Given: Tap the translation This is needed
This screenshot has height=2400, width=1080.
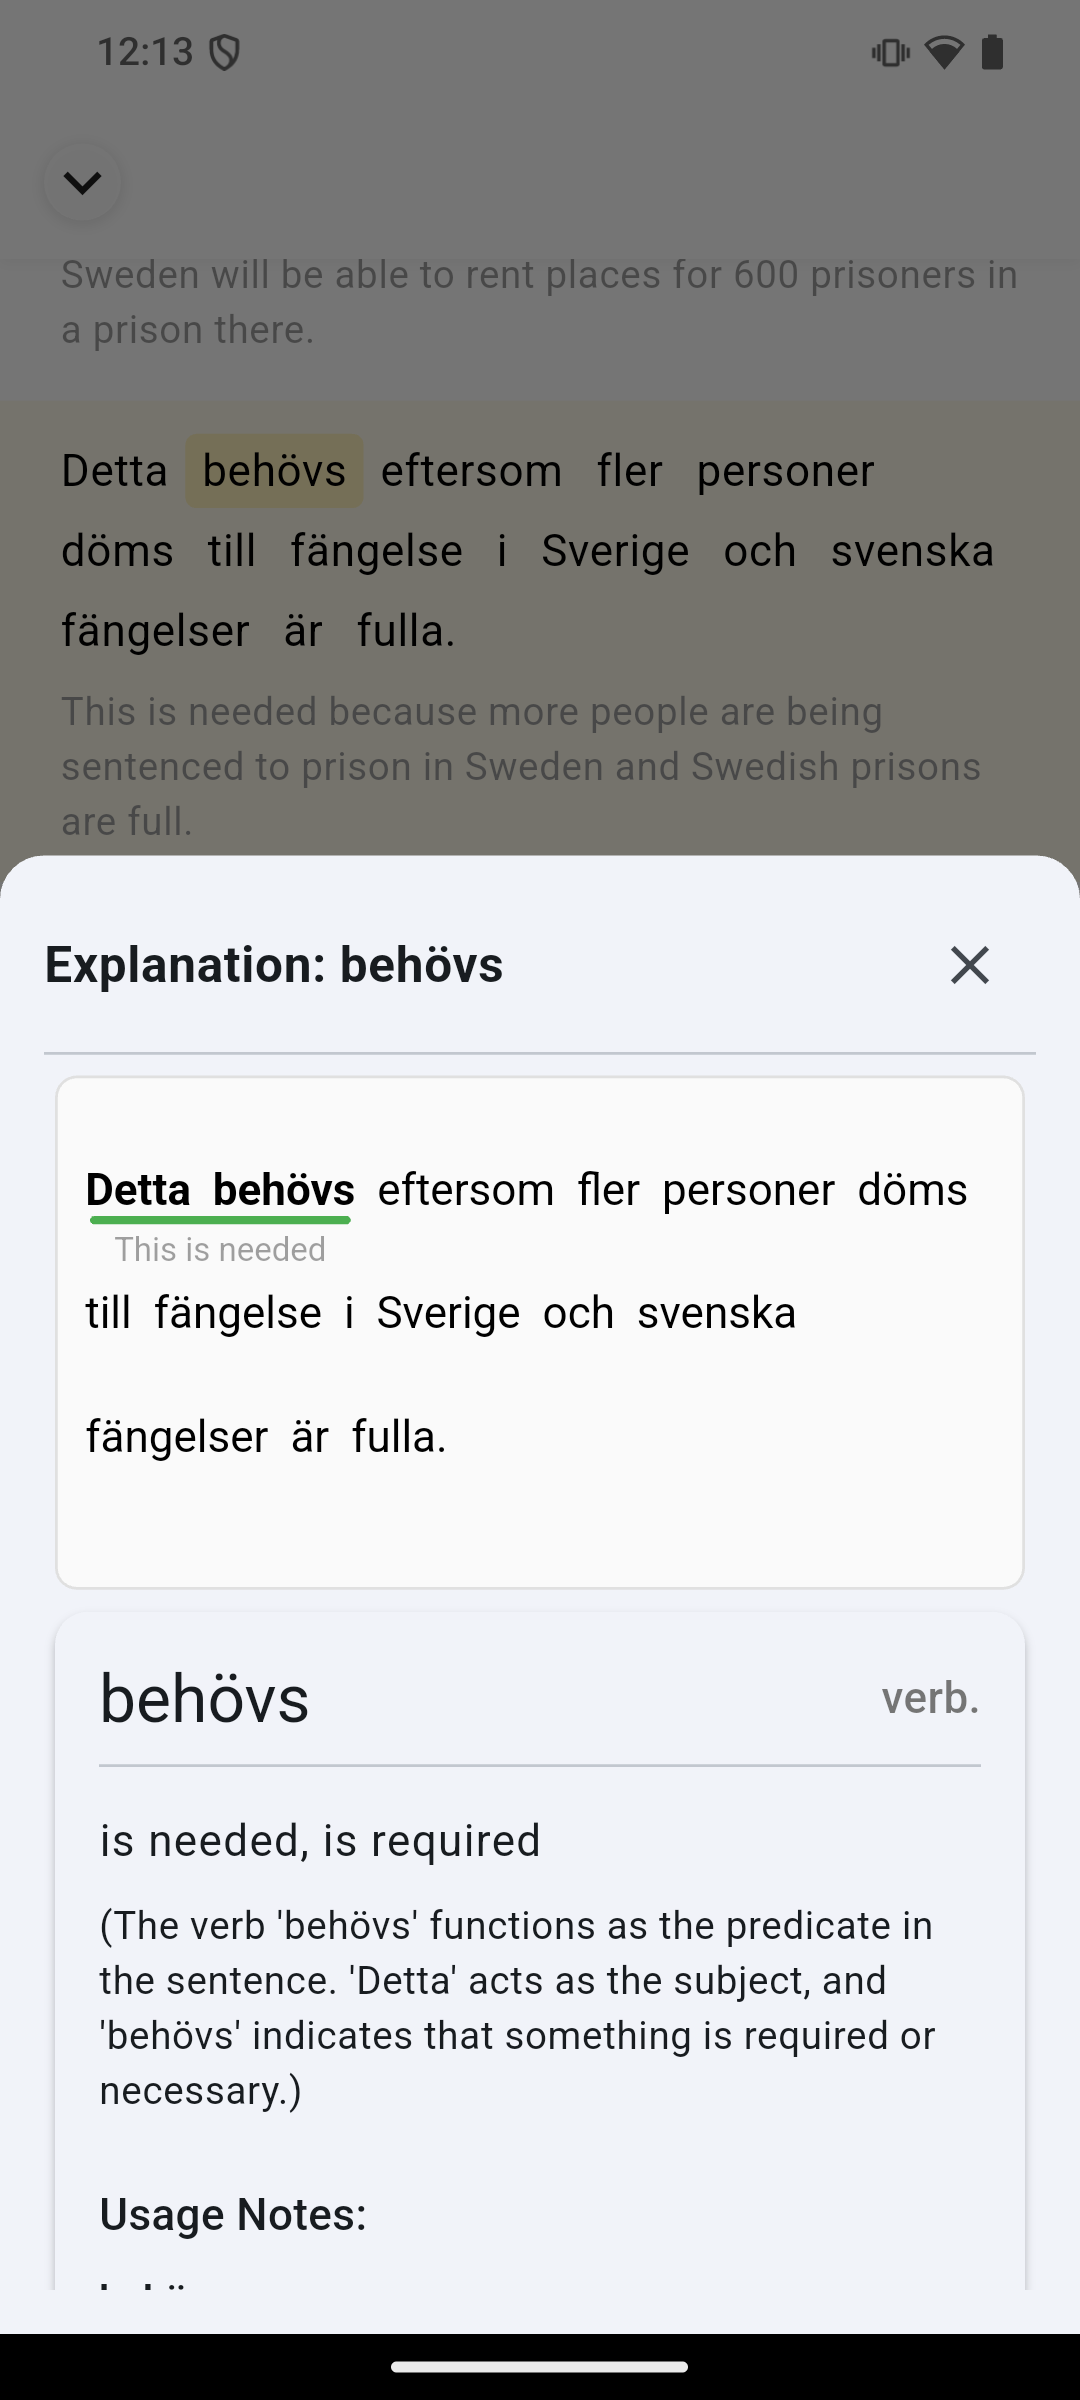Looking at the screenshot, I should click(219, 1248).
